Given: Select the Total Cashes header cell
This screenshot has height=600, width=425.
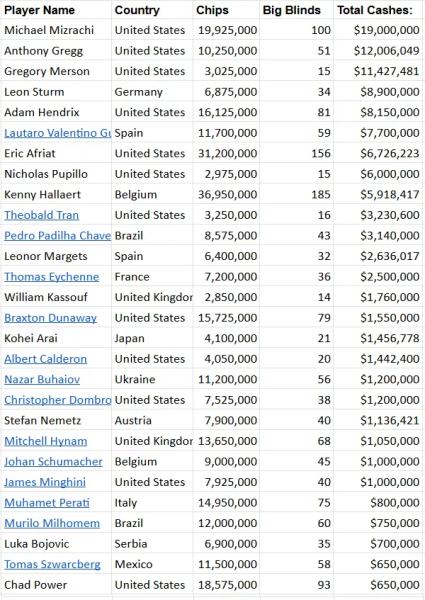Looking at the screenshot, I should pyautogui.click(x=378, y=10).
